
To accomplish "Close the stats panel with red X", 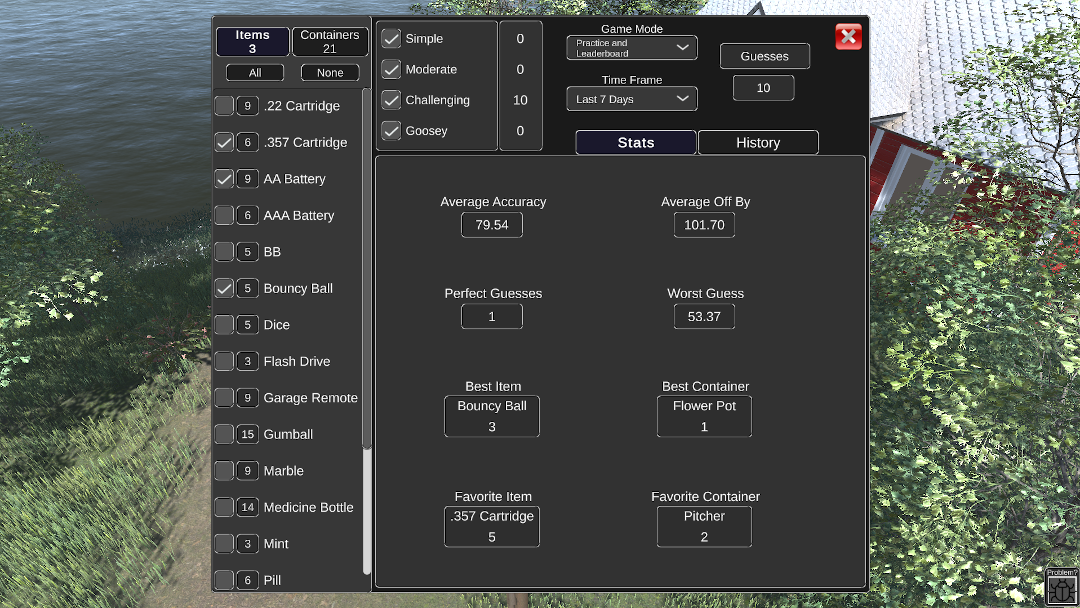I will tap(848, 37).
